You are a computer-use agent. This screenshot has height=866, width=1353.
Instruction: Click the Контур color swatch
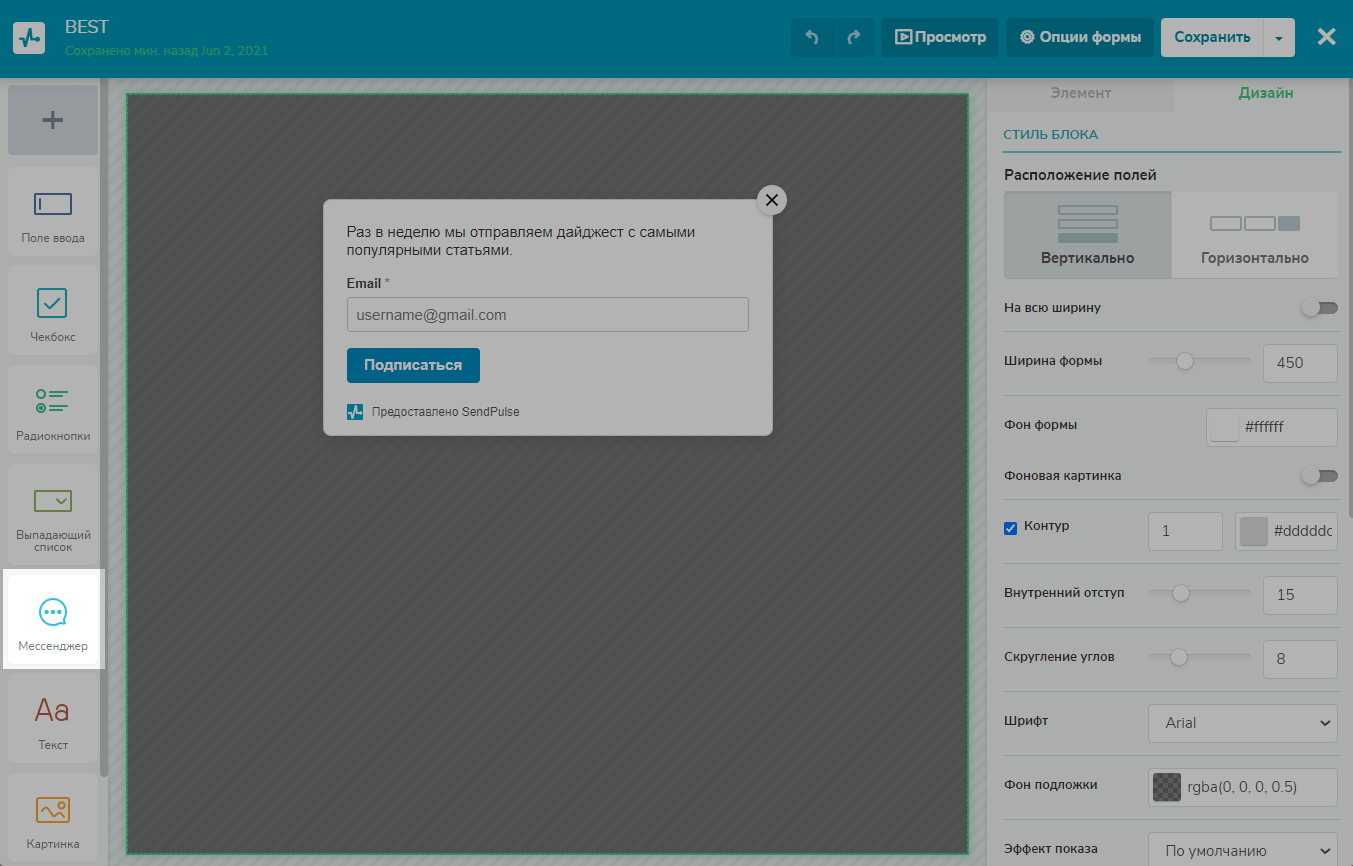click(x=1254, y=532)
